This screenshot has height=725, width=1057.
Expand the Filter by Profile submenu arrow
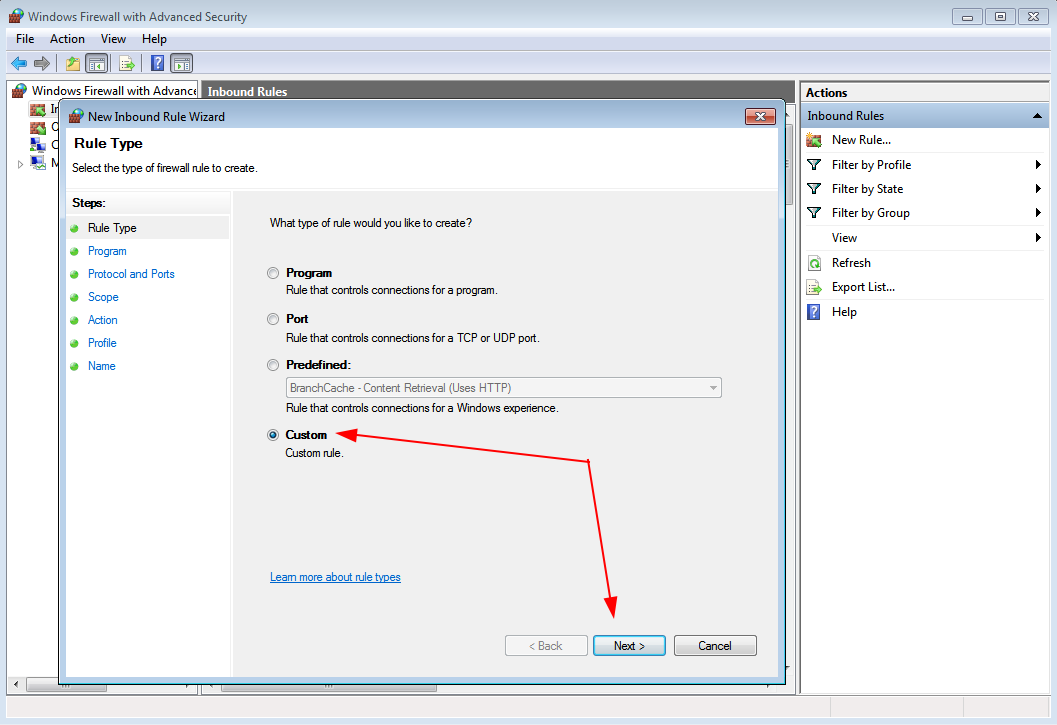pos(1038,165)
